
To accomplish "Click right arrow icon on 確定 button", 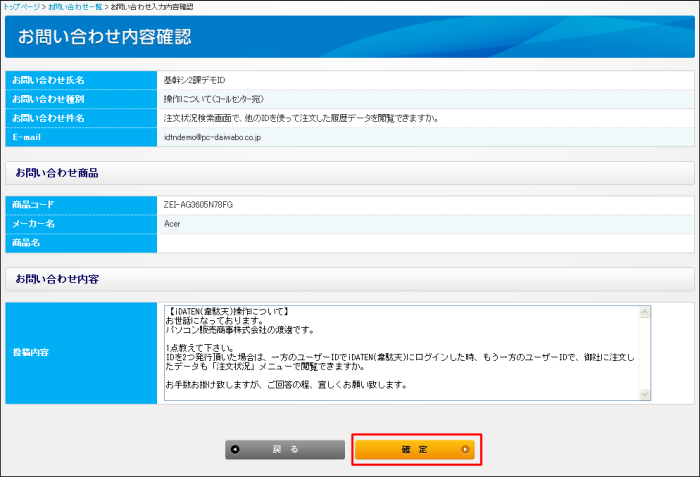I will (464, 450).
